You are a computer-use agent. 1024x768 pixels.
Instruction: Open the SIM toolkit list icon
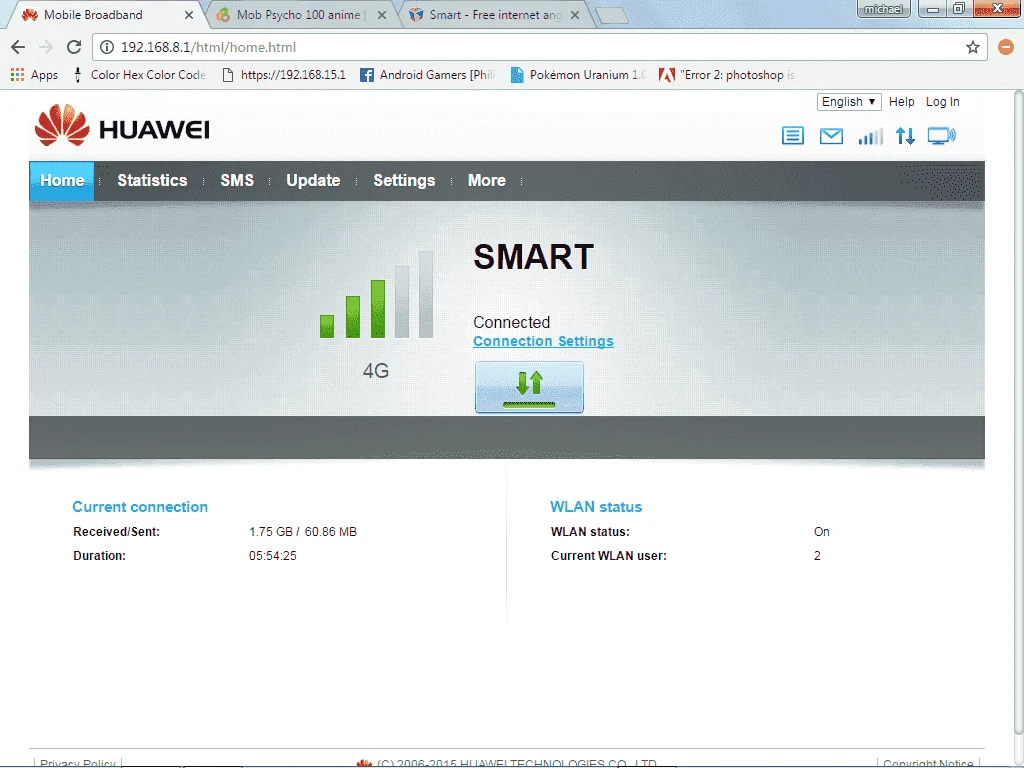793,136
